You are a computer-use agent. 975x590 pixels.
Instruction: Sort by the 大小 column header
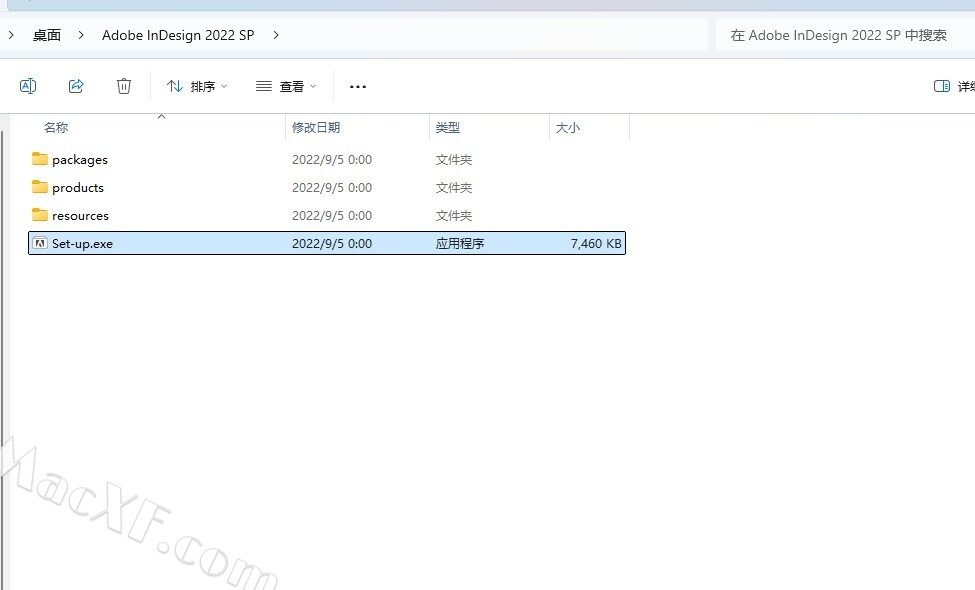click(x=568, y=127)
